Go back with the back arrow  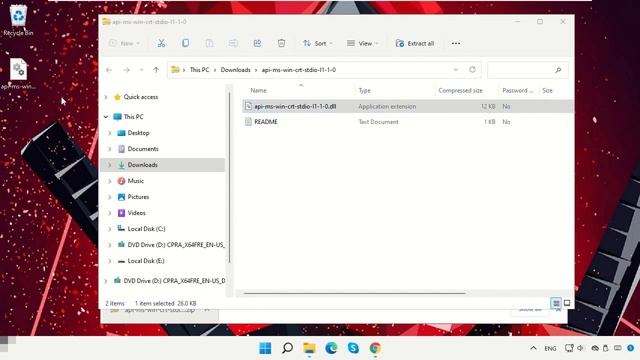(x=109, y=70)
